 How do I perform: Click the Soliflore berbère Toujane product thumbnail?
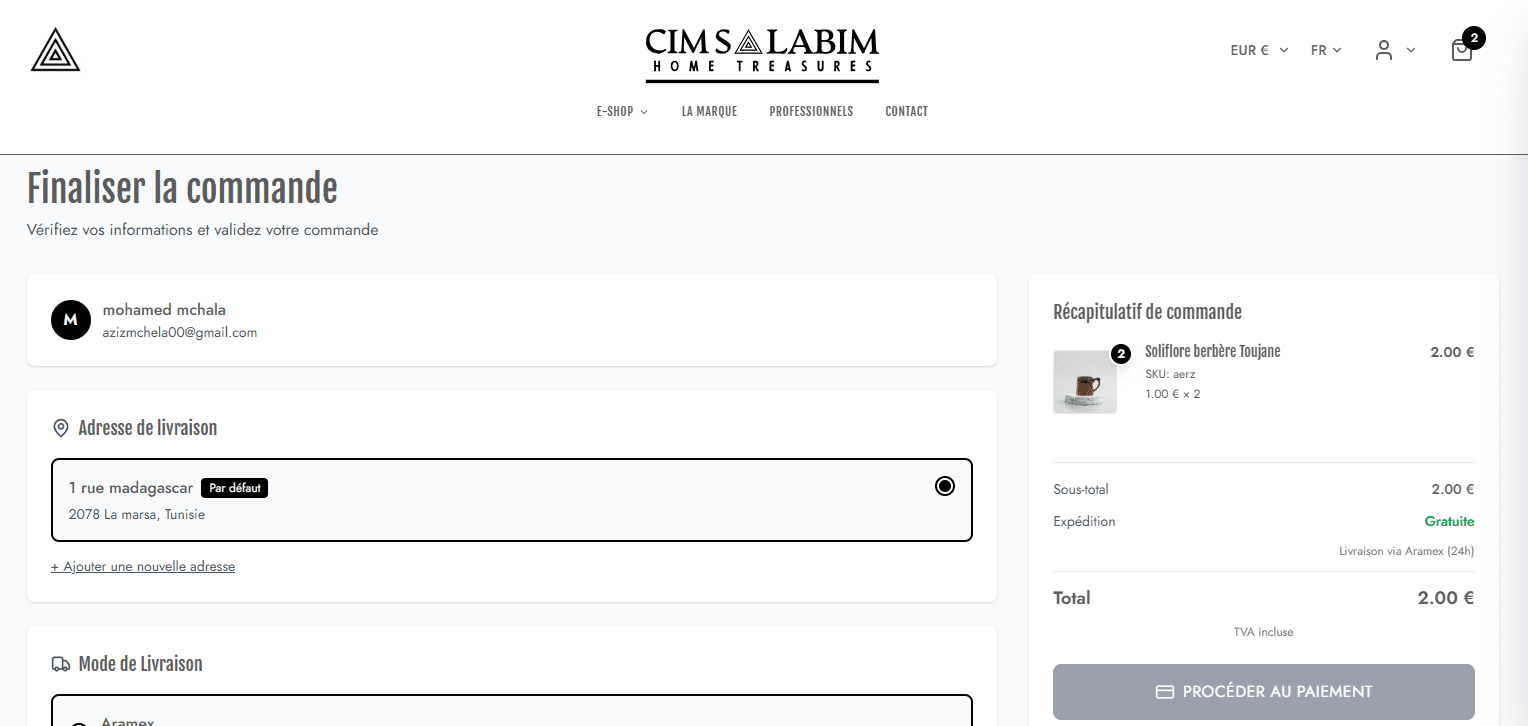1085,382
